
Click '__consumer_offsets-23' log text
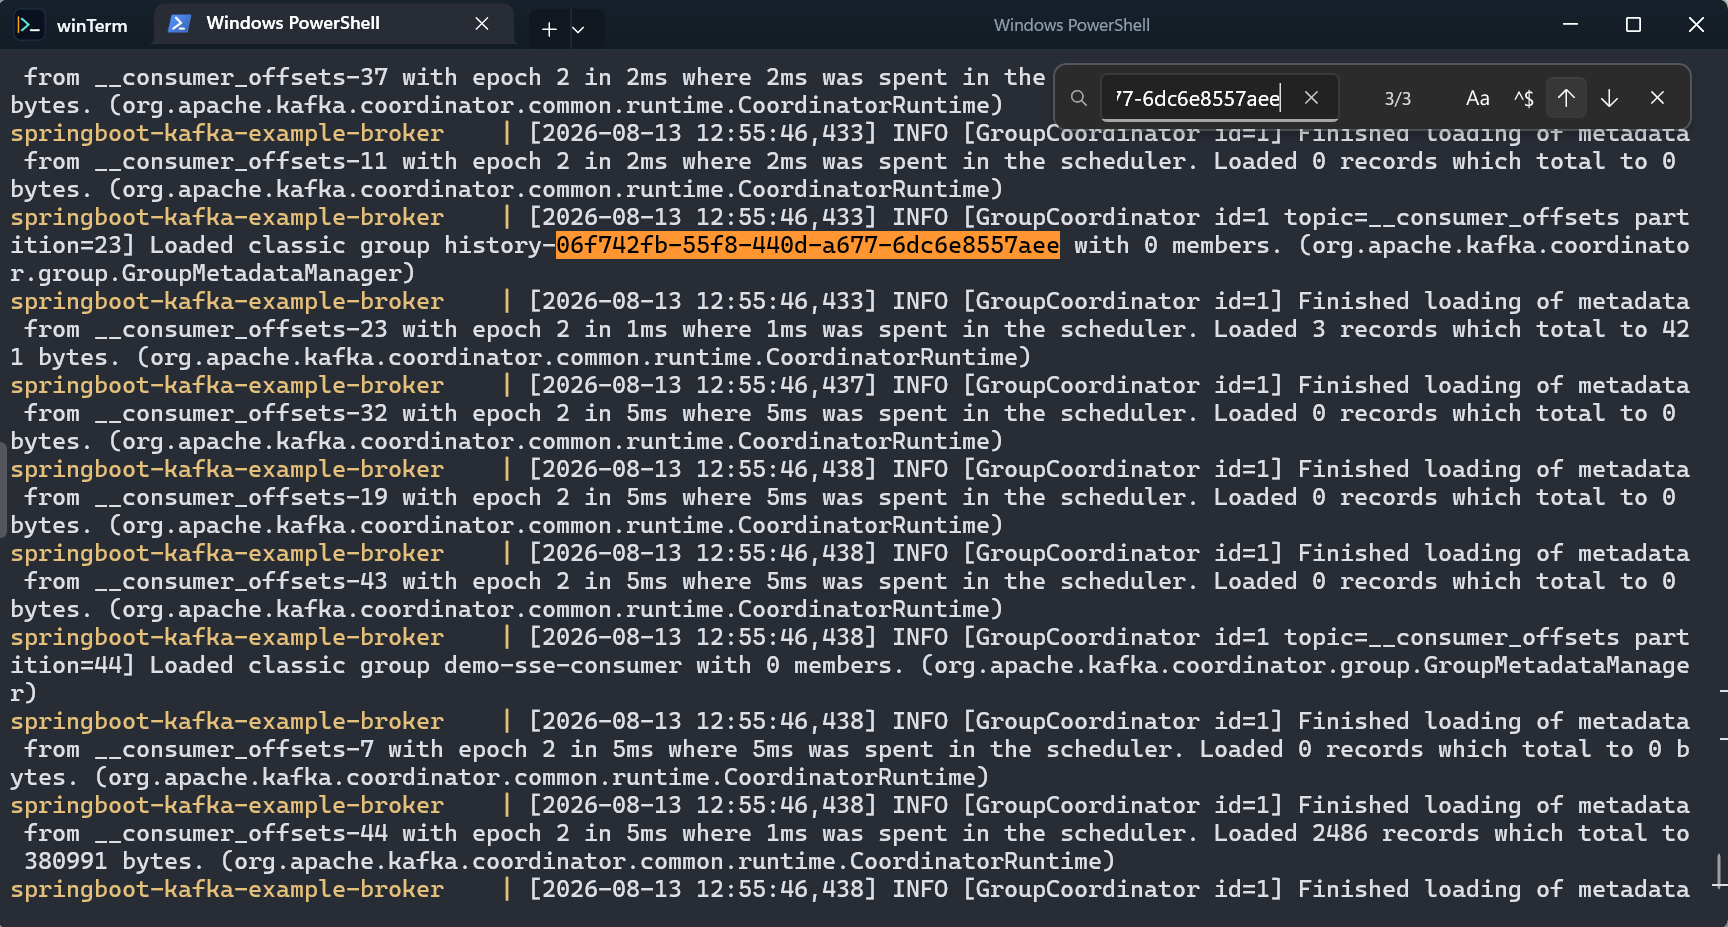[x=241, y=329]
